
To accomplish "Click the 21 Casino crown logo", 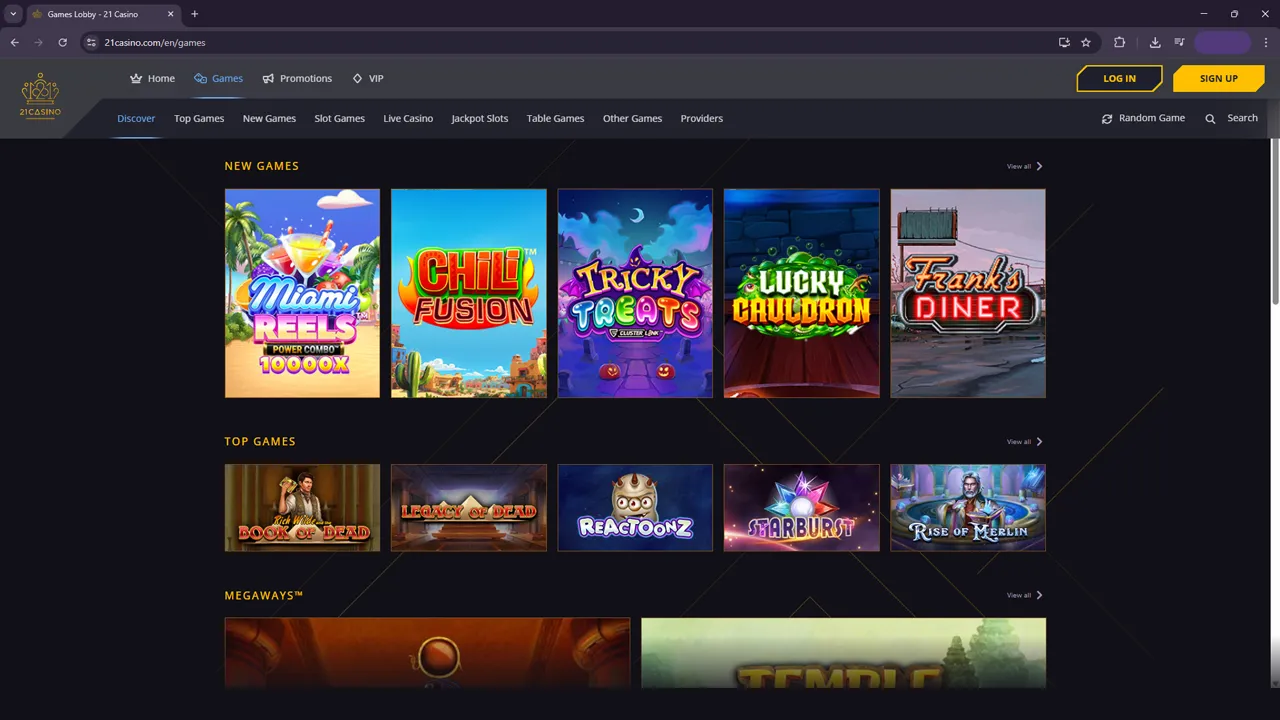I will pos(40,95).
